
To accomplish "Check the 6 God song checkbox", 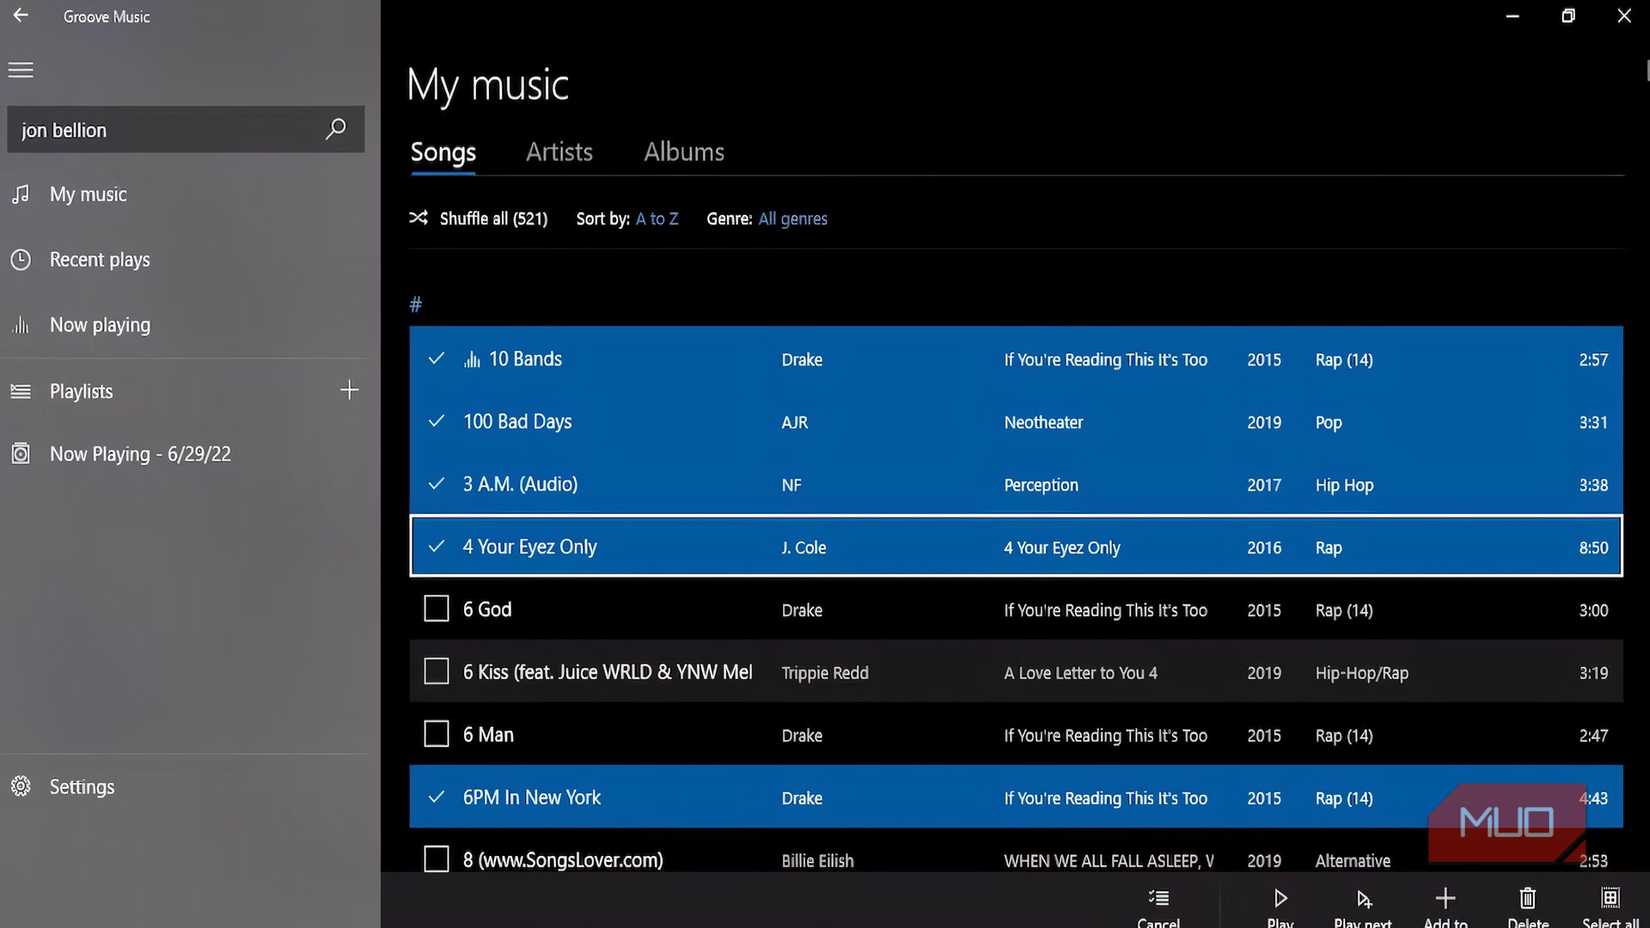I will click(436, 609).
